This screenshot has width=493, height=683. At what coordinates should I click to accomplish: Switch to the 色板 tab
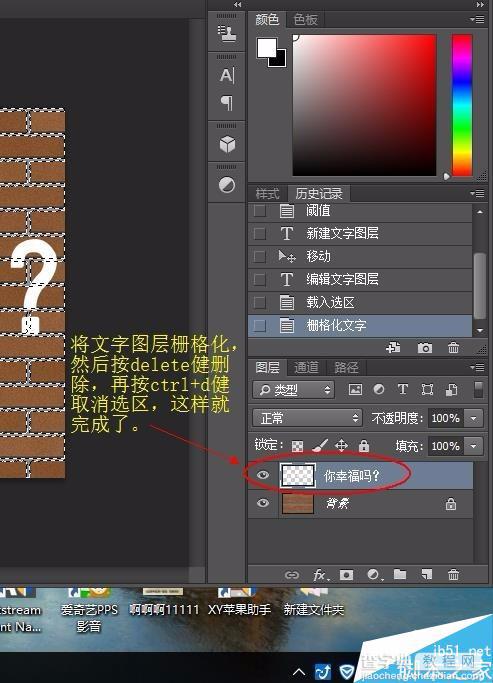(x=305, y=20)
